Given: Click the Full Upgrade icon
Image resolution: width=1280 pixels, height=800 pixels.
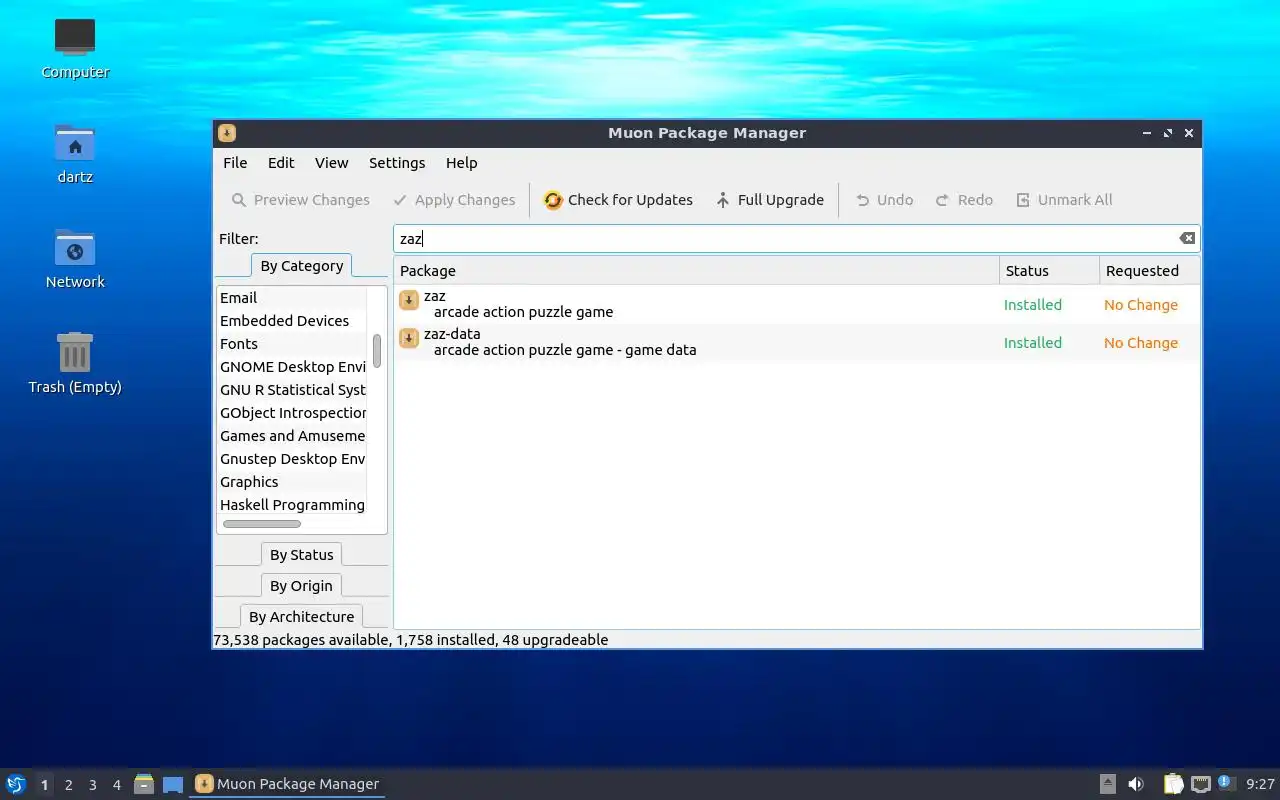Looking at the screenshot, I should pos(723,200).
